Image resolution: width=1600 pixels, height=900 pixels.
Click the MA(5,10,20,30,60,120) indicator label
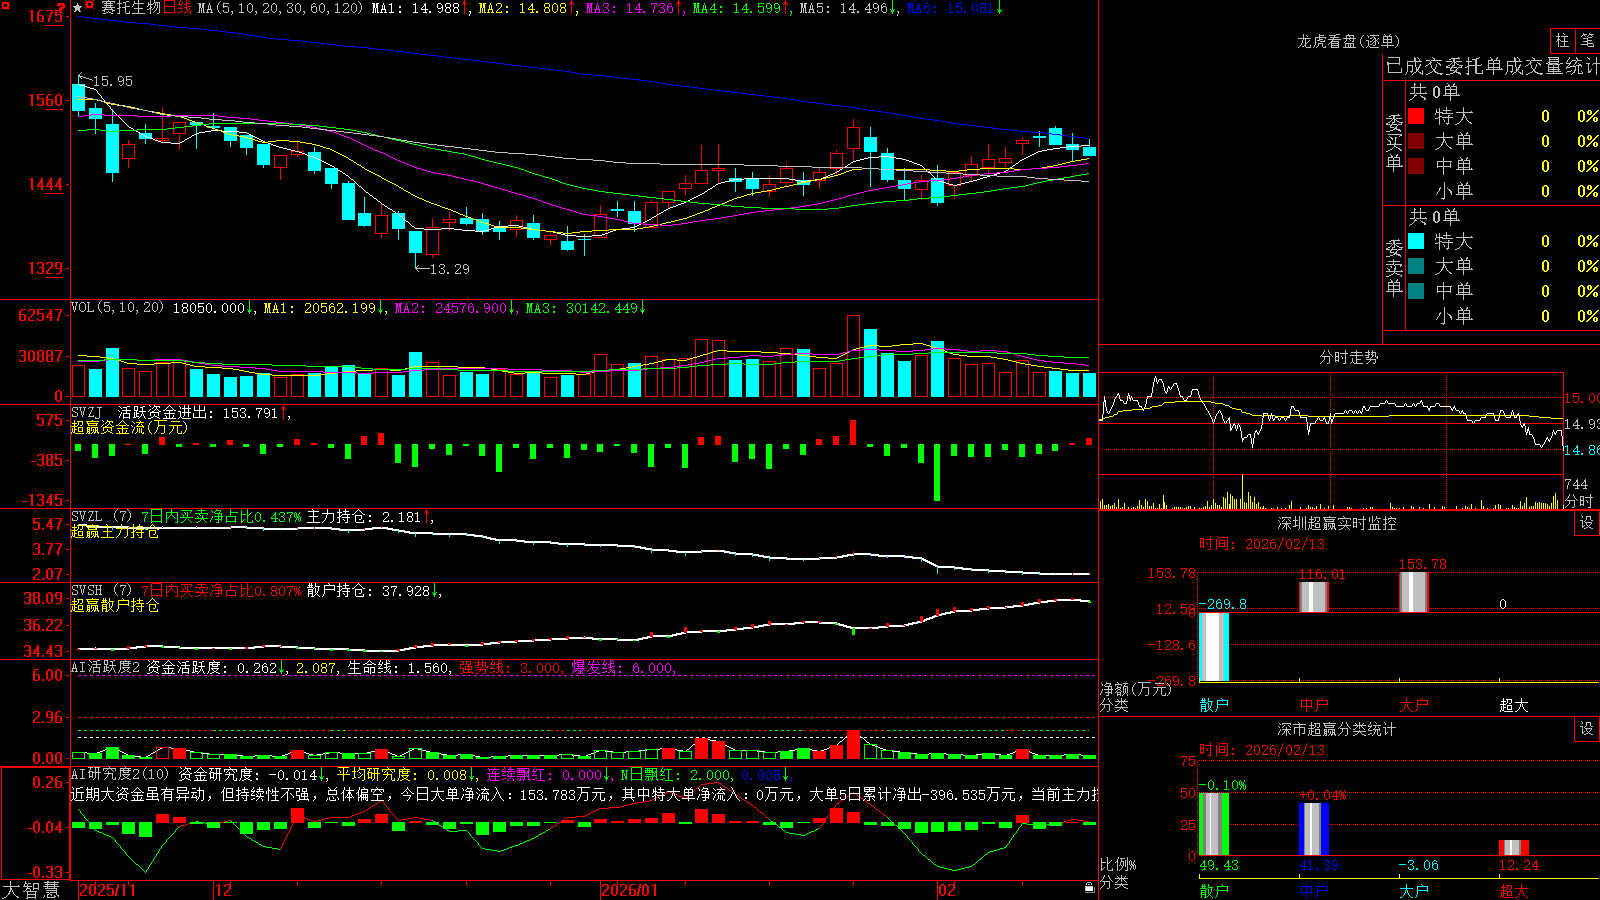(x=281, y=8)
